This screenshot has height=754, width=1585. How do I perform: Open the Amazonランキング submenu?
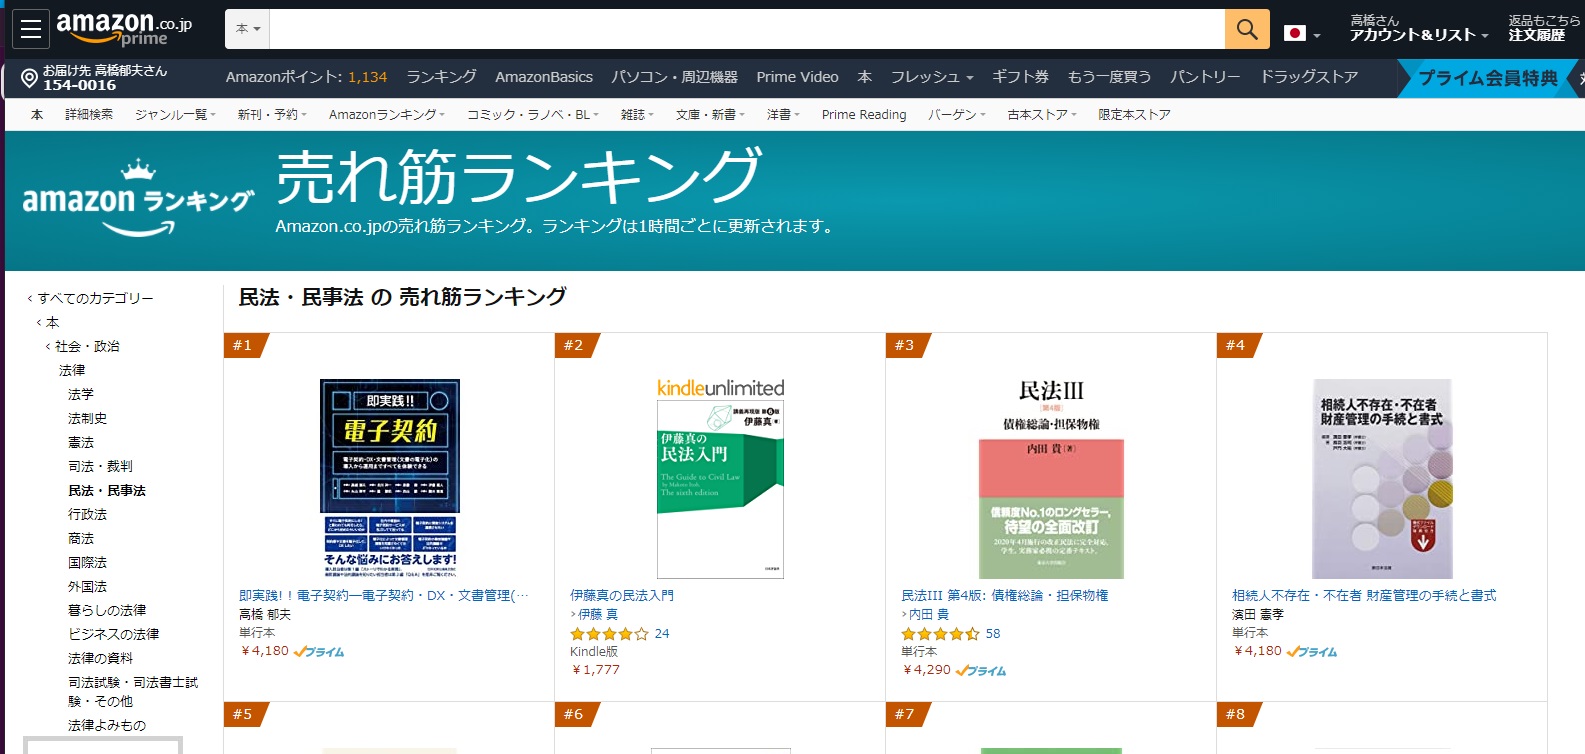[x=387, y=115]
